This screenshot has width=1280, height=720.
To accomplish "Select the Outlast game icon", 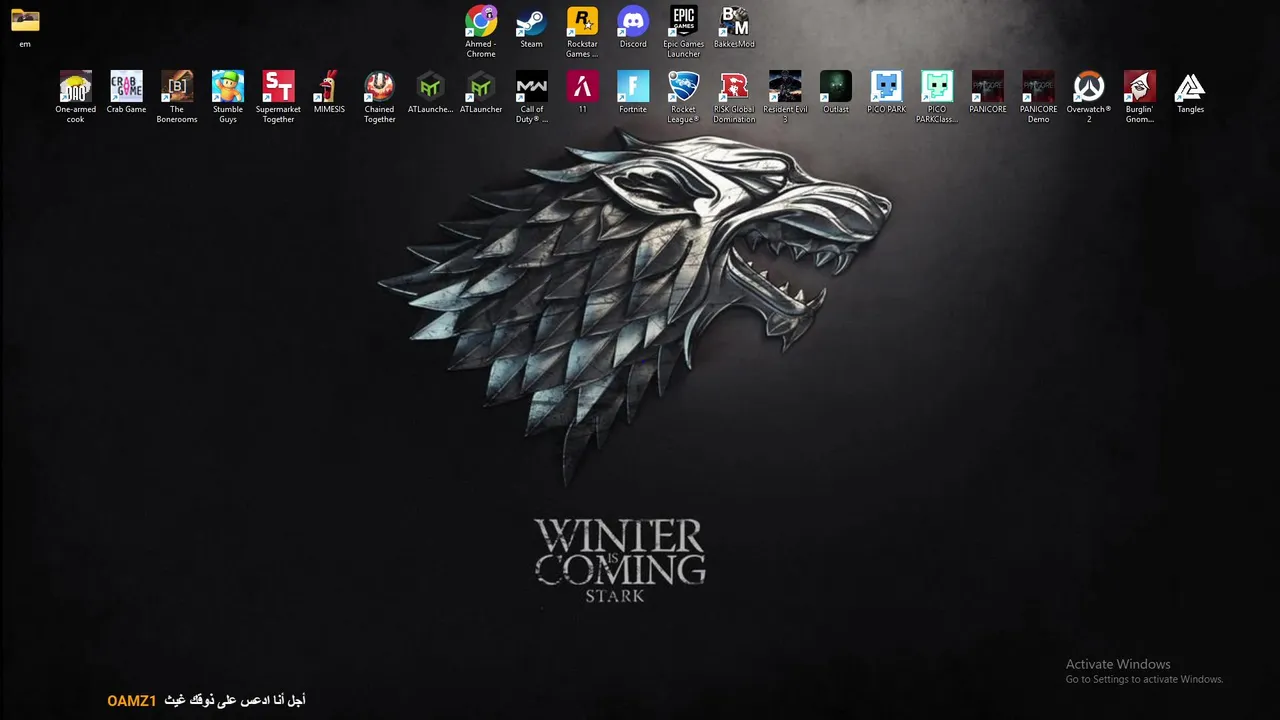I will point(836,86).
